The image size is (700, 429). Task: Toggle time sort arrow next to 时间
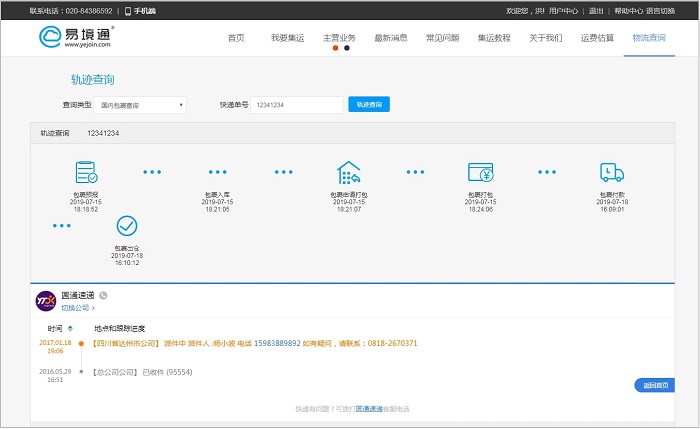(70, 328)
